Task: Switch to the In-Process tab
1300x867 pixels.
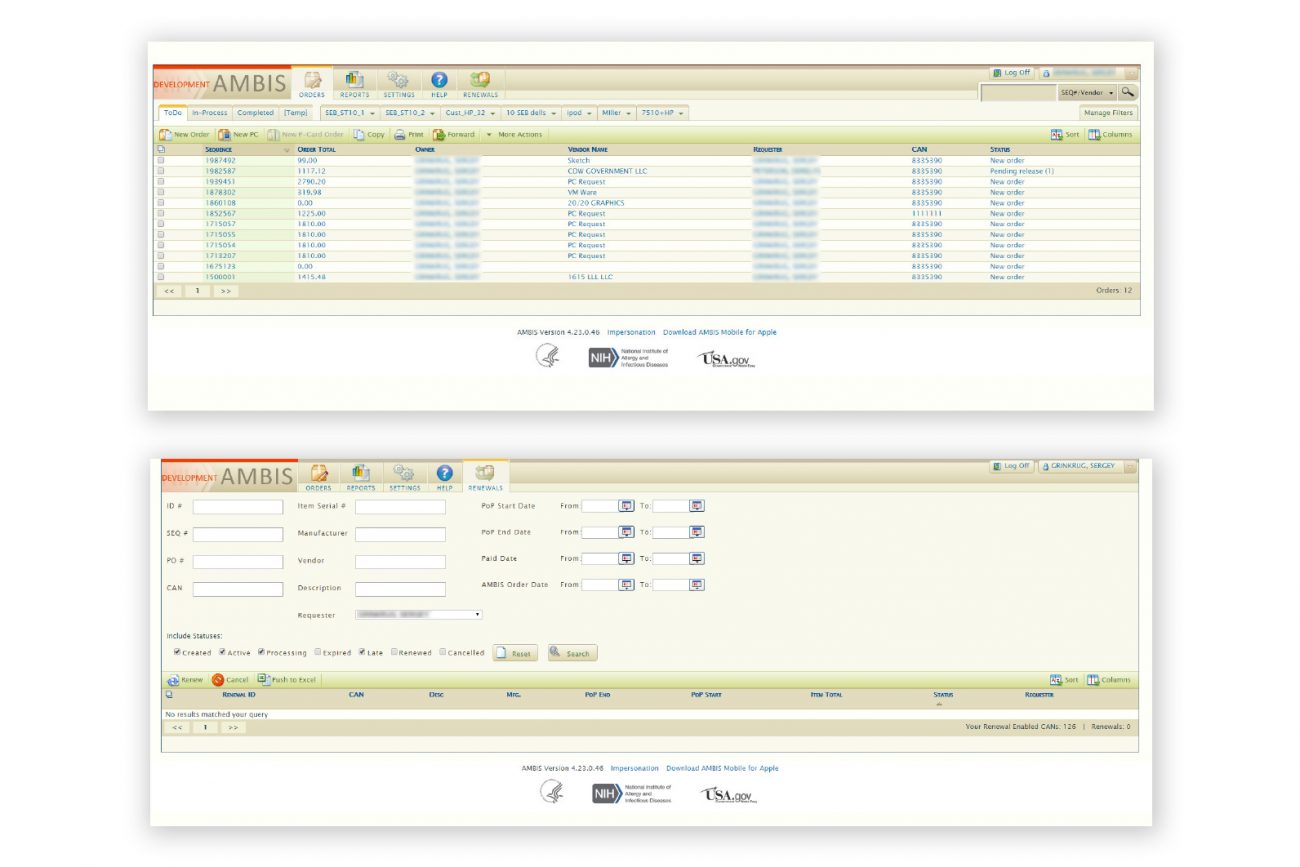Action: coord(210,113)
